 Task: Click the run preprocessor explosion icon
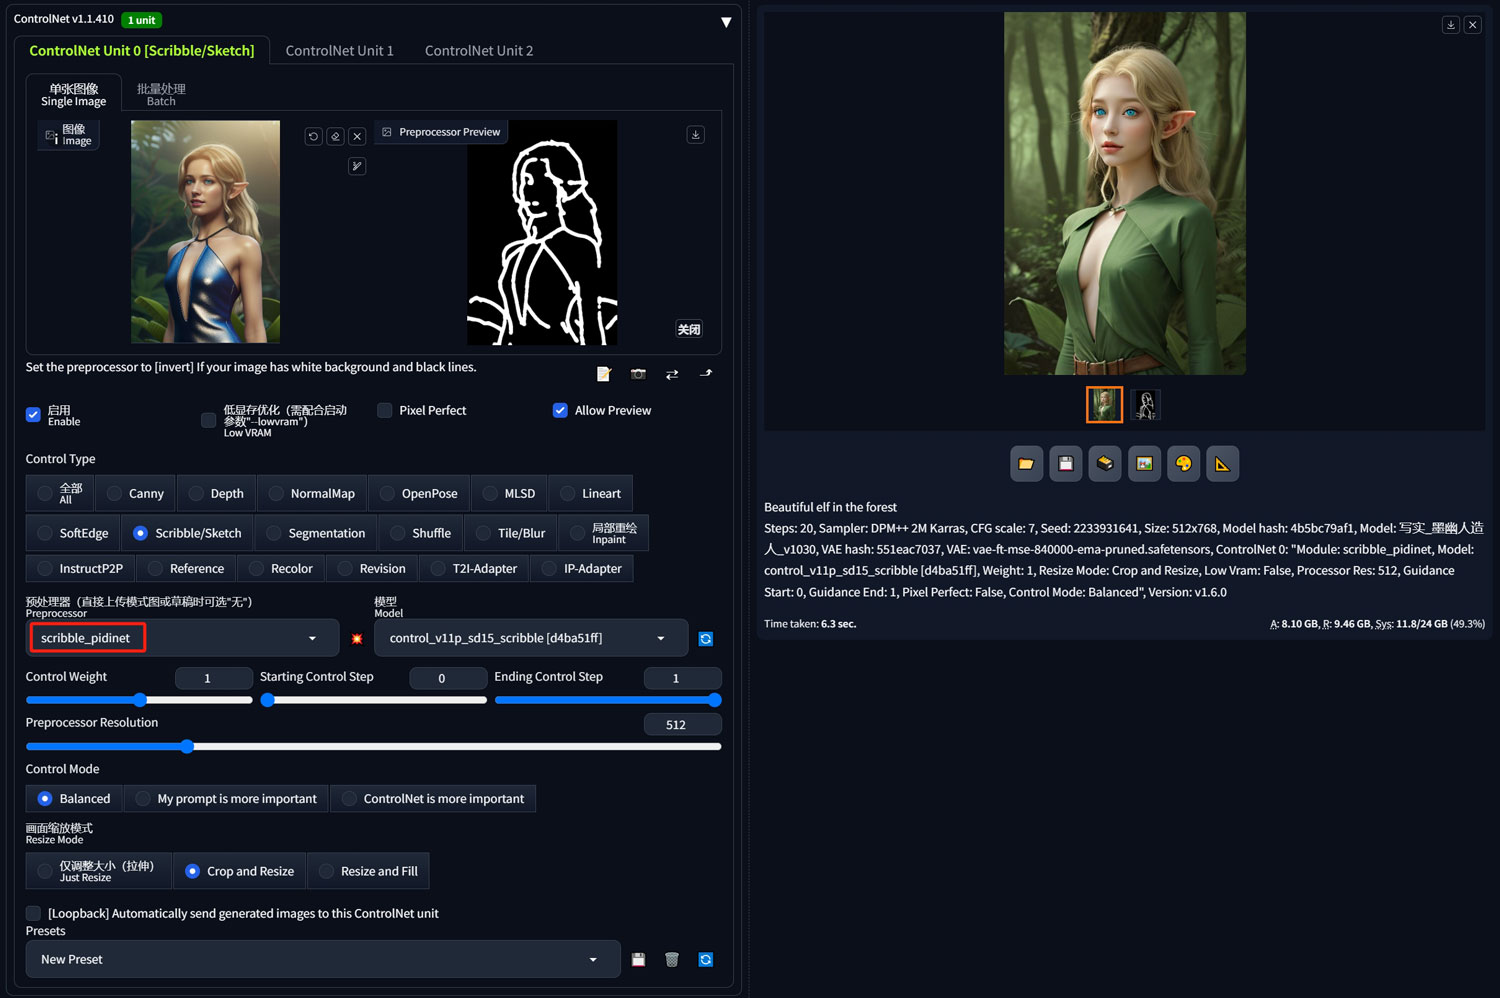pyautogui.click(x=357, y=639)
